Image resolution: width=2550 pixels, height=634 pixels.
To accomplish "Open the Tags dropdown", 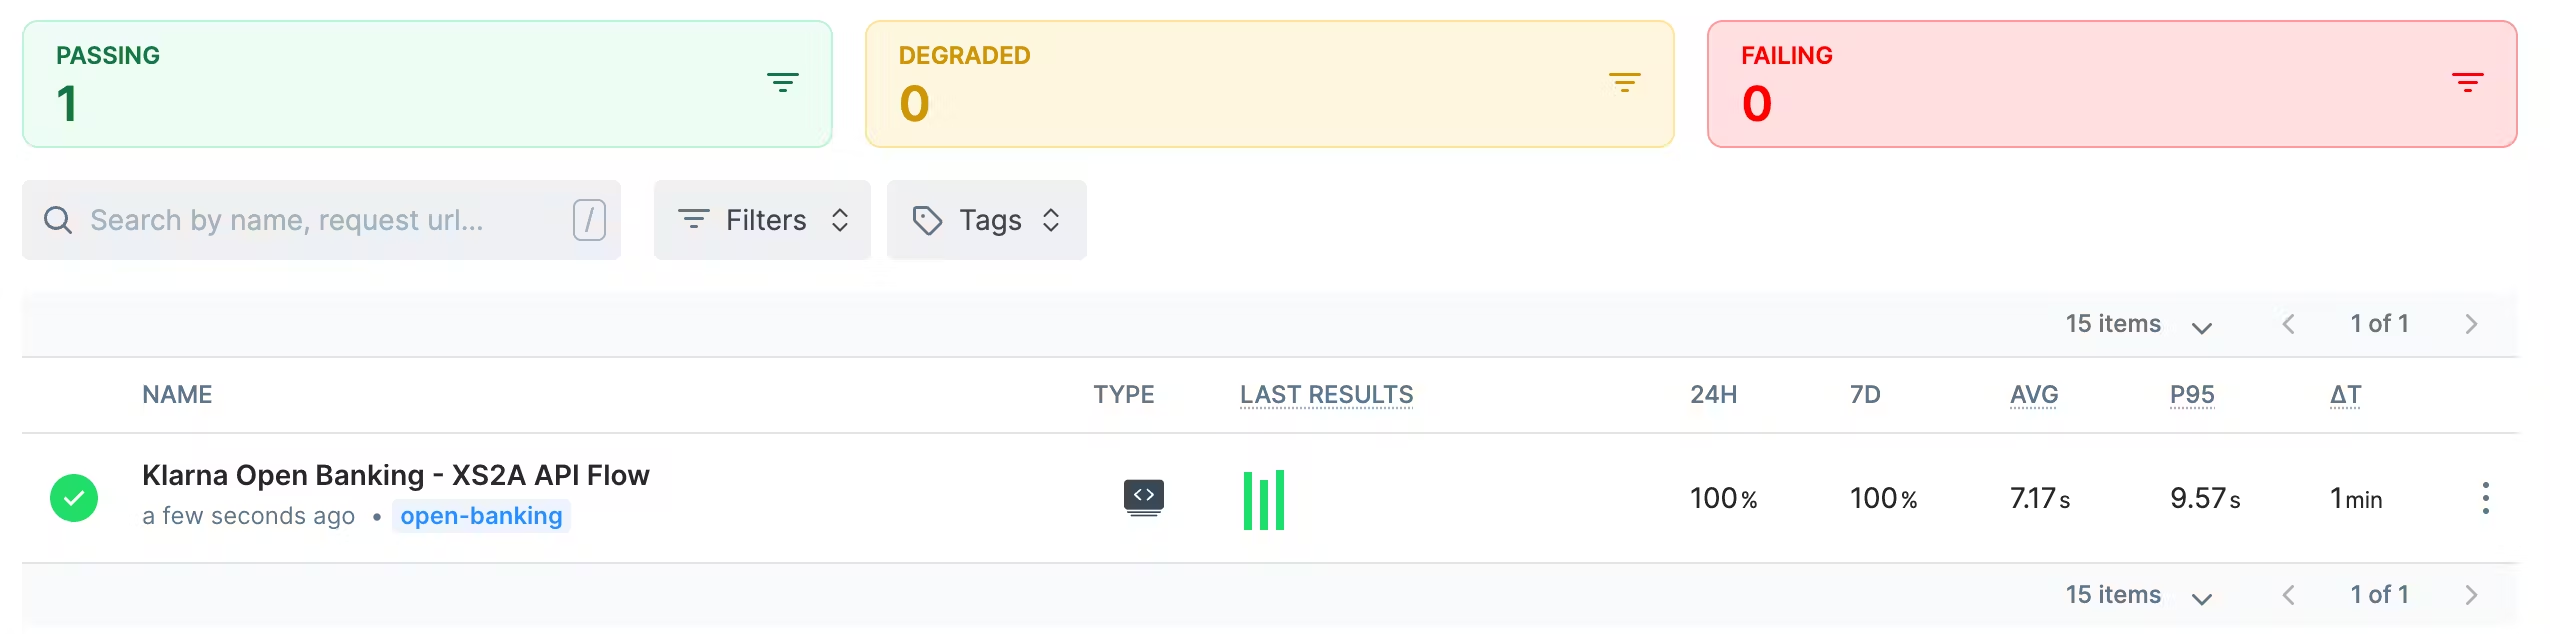I will [986, 220].
